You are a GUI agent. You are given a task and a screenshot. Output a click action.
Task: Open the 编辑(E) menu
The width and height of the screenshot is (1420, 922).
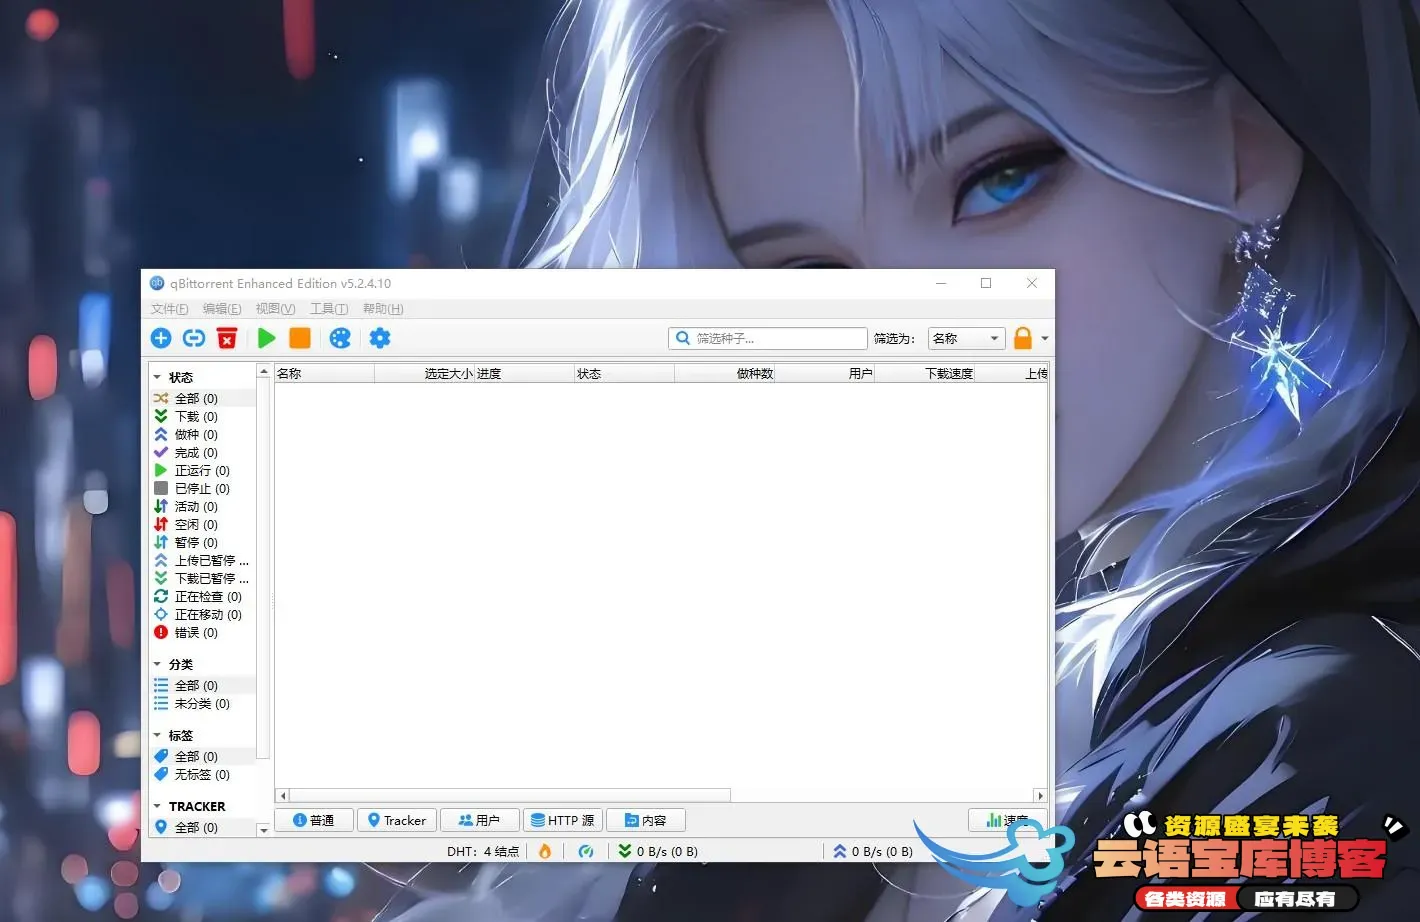pyautogui.click(x=222, y=309)
